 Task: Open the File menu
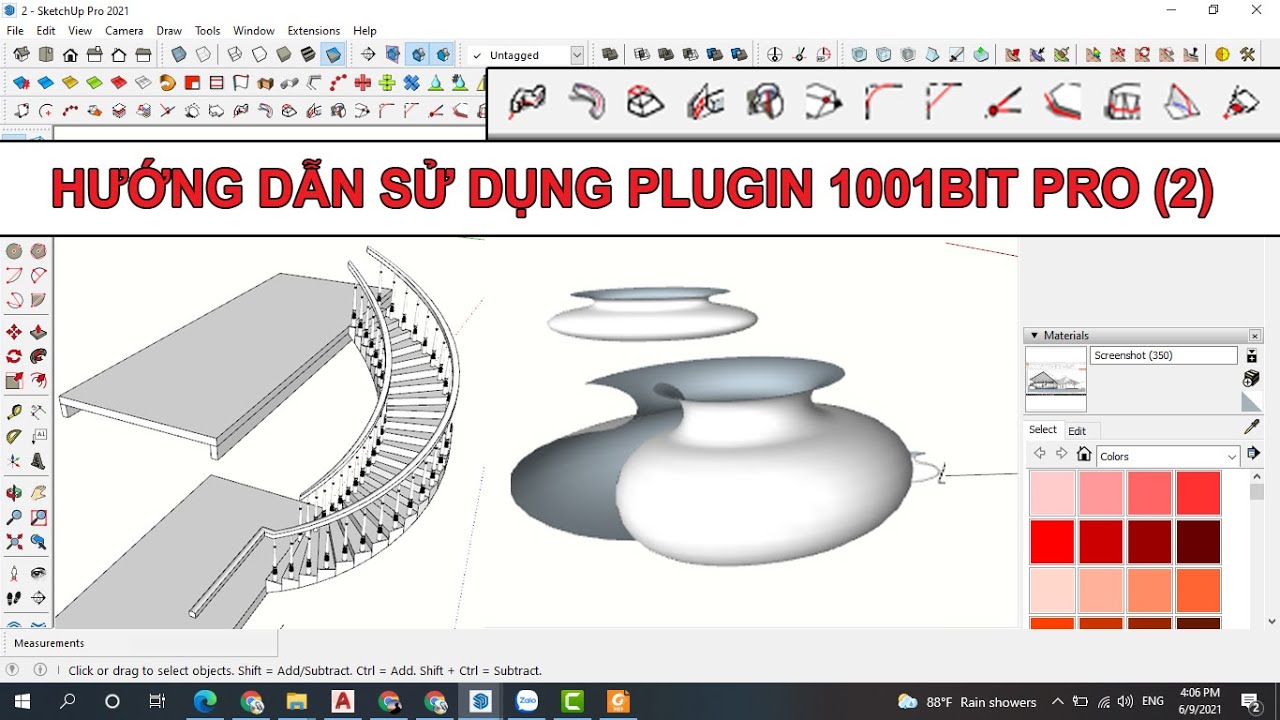tap(15, 31)
